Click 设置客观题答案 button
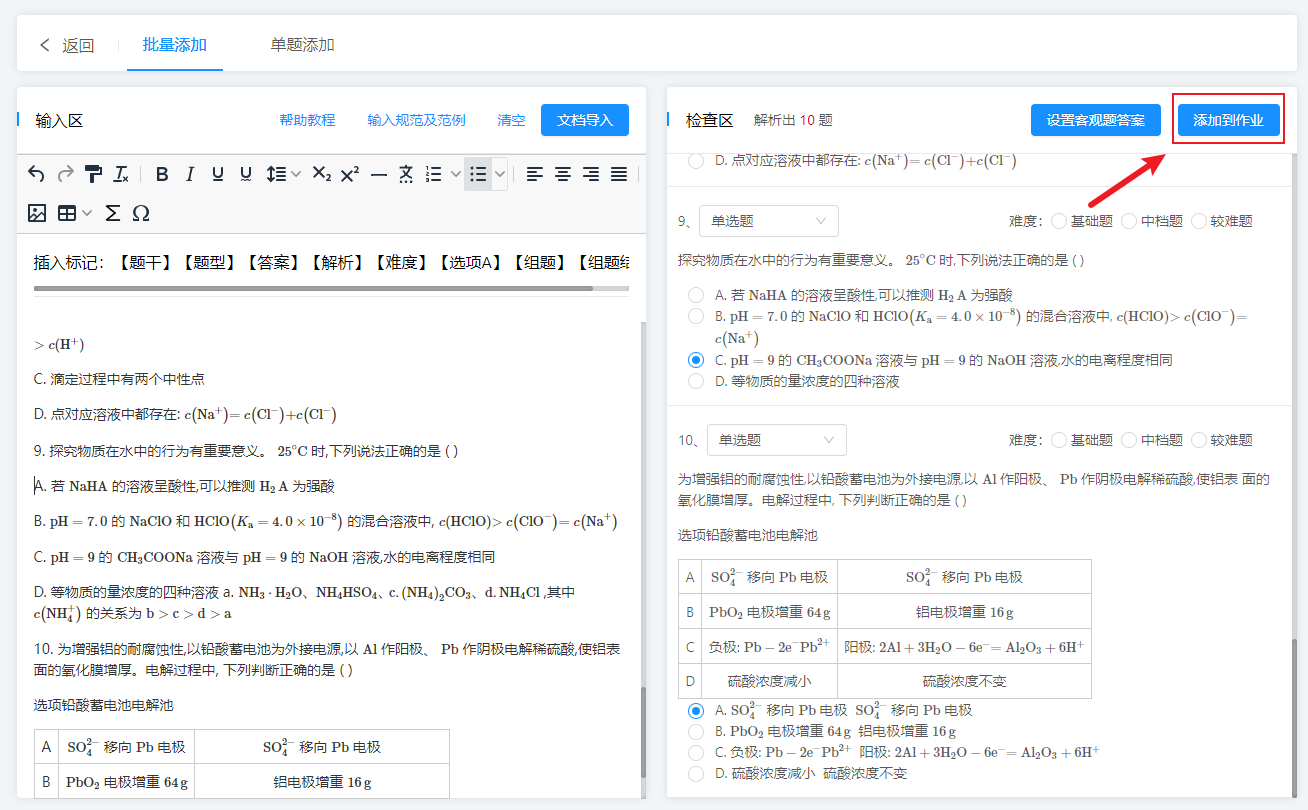This screenshot has width=1308, height=810. point(1095,120)
